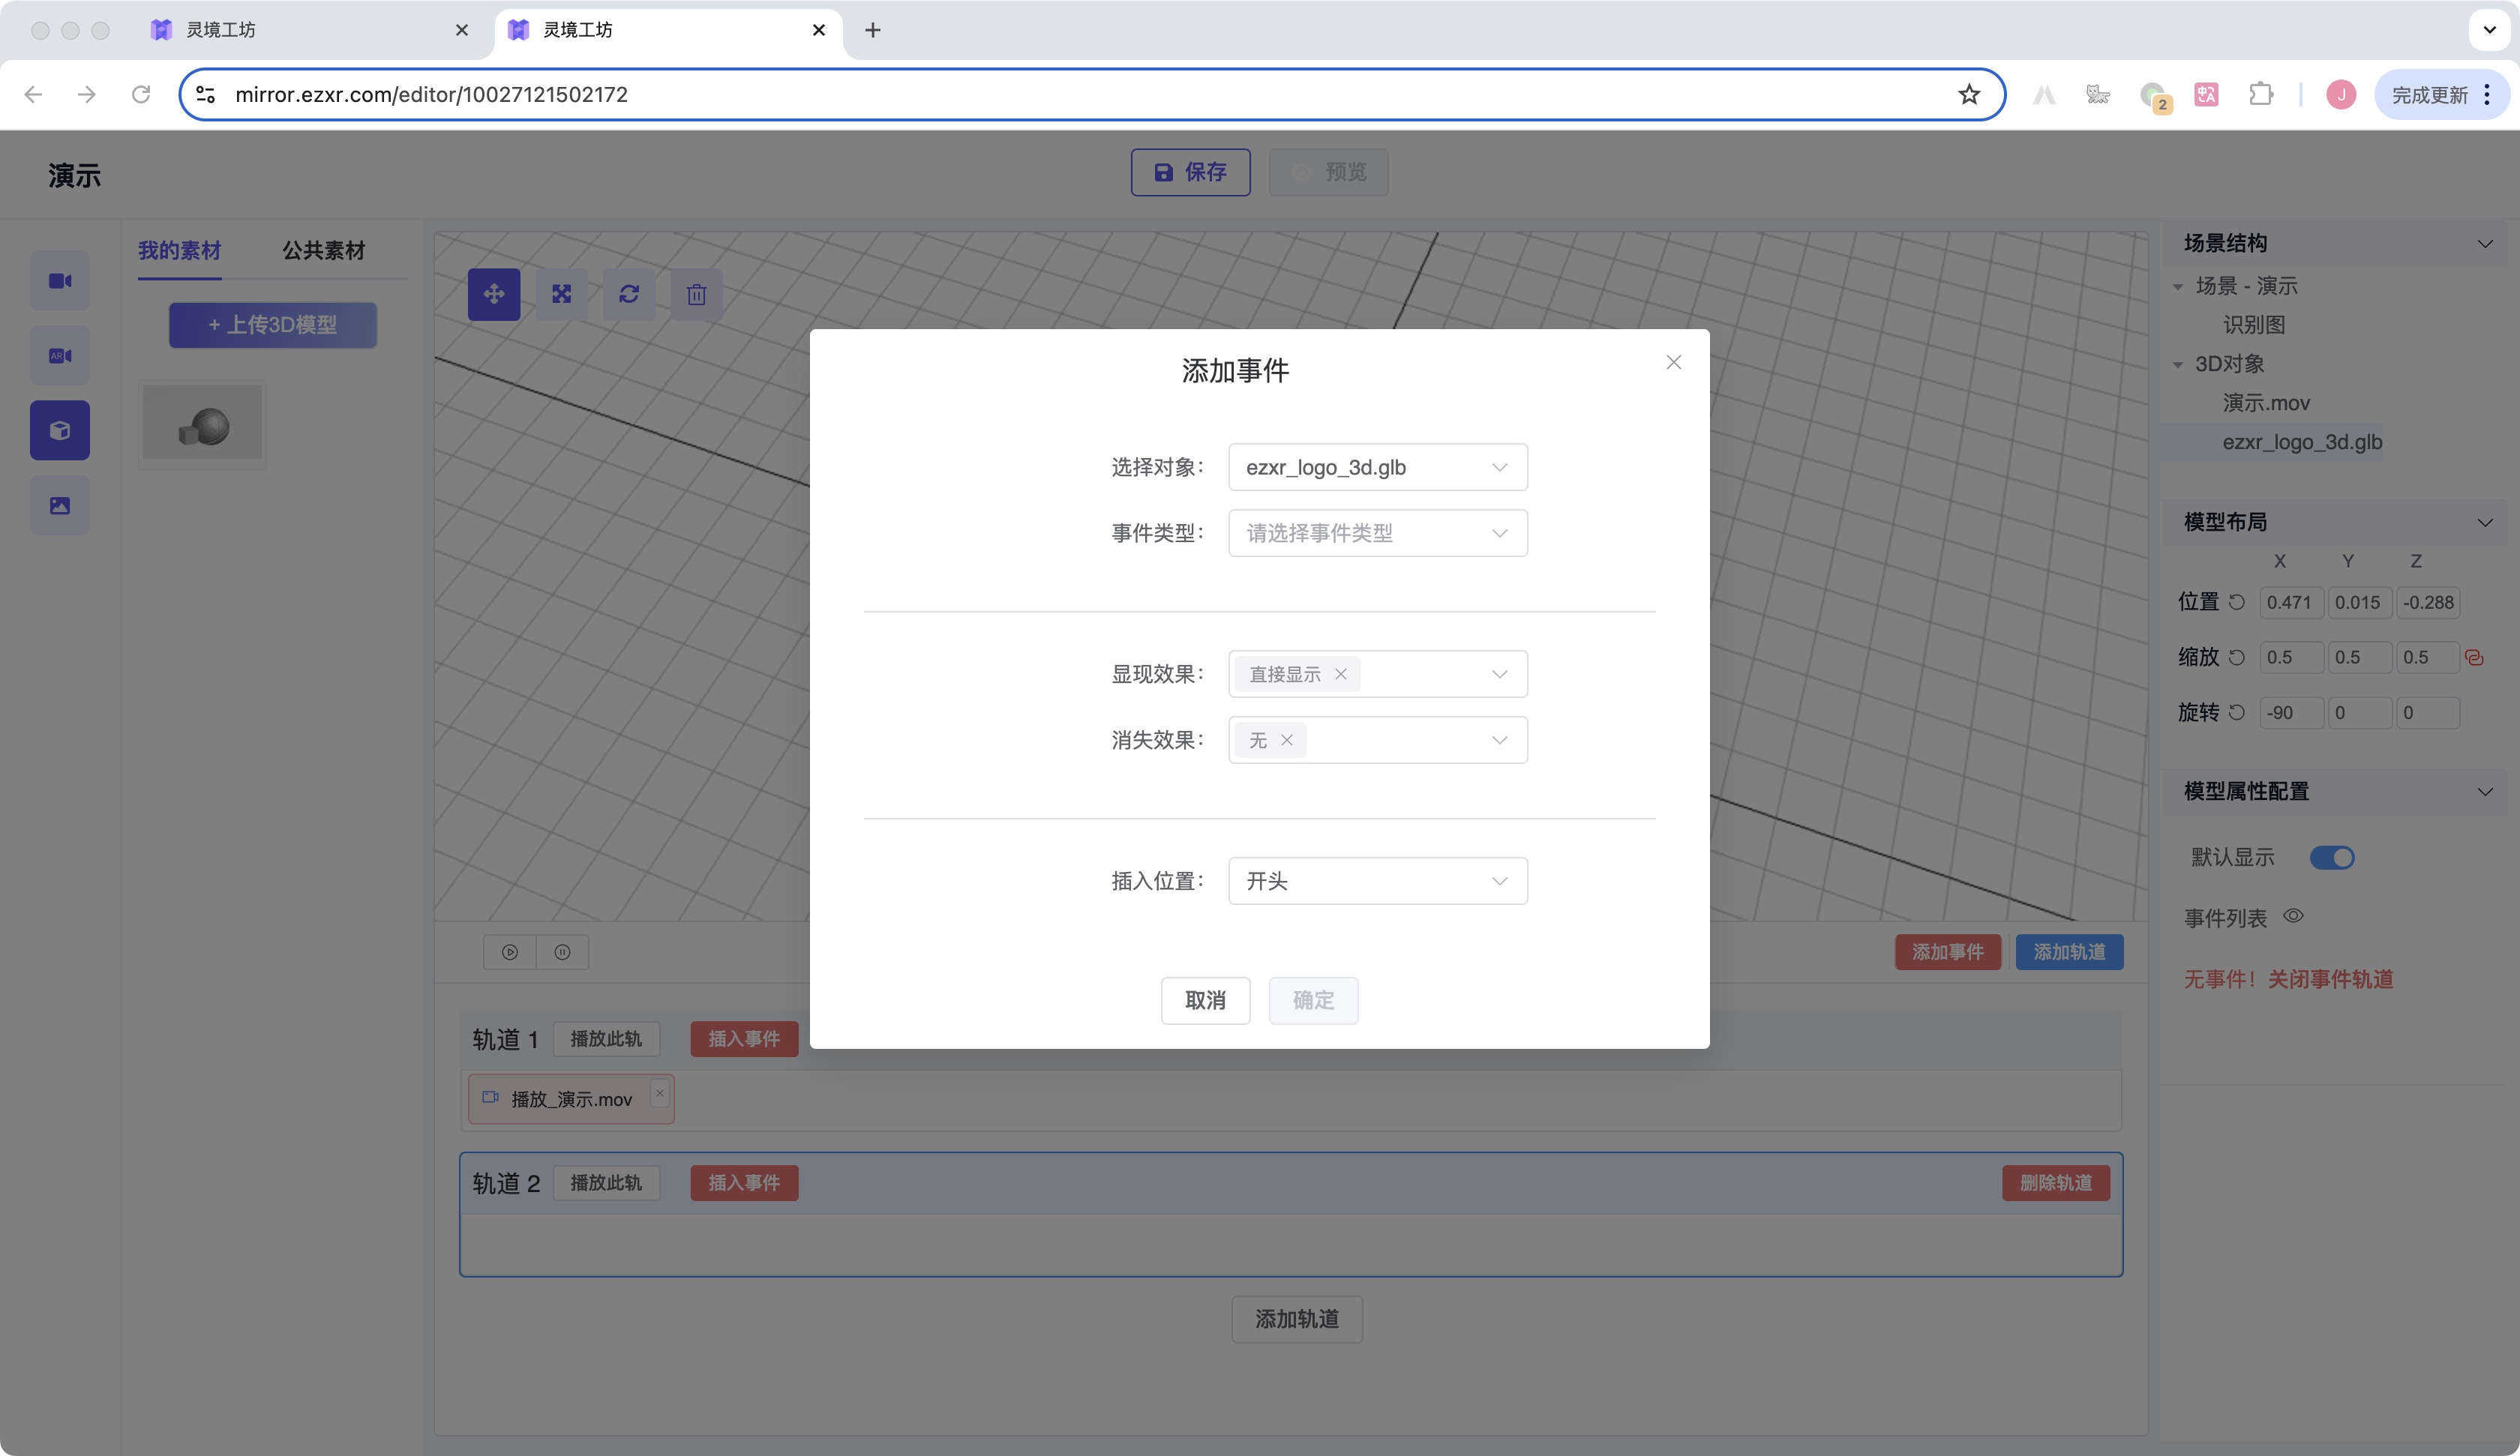Select the scale tool in viewport
2520x1456 pixels.
click(562, 294)
